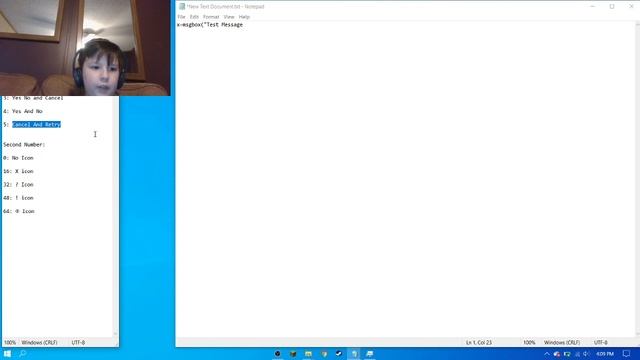
Task: Show hidden system tray icons
Action: pyautogui.click(x=547, y=354)
